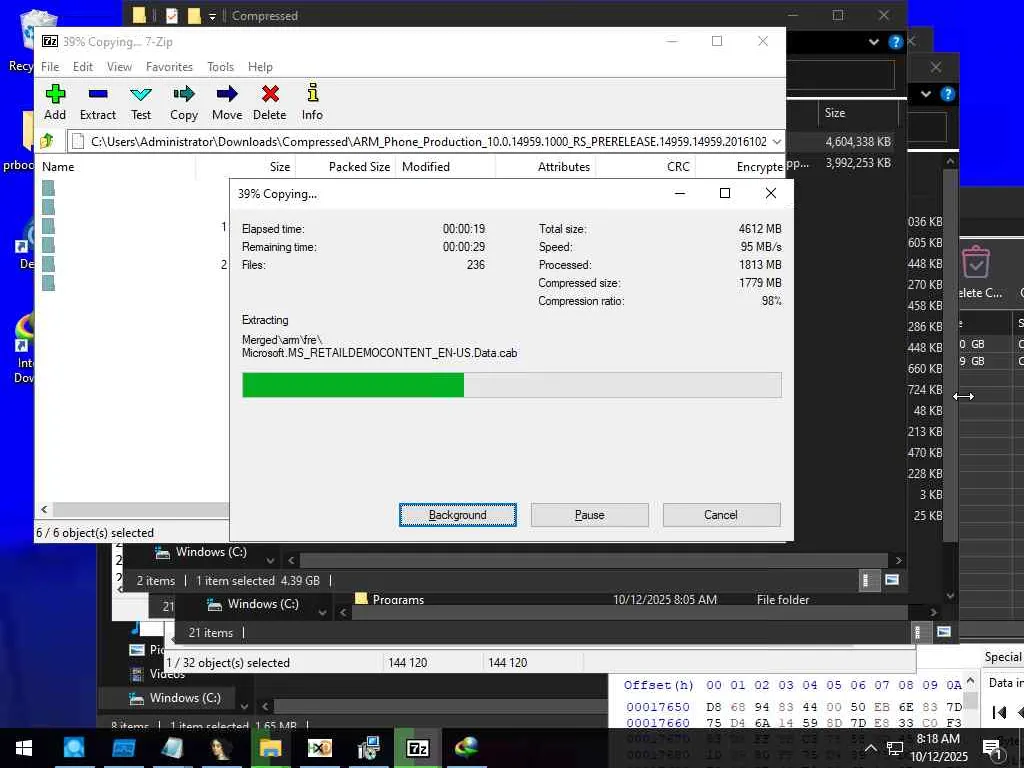The image size is (1024, 768).
Task: Click the taskbar clock showing 8:18 AM
Action: pyautogui.click(x=938, y=748)
